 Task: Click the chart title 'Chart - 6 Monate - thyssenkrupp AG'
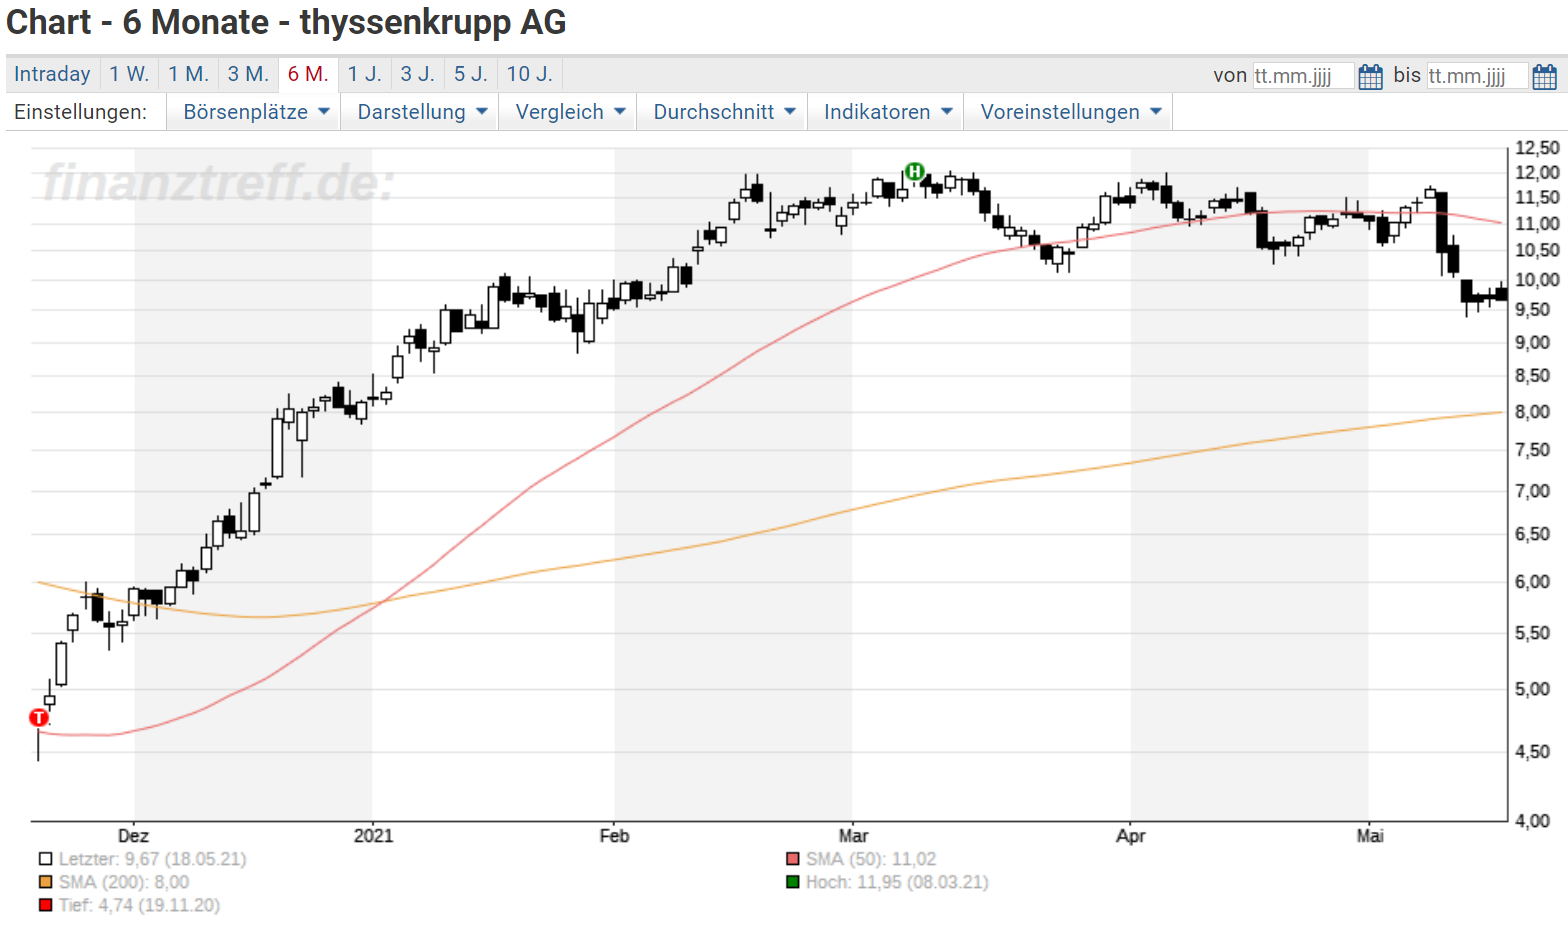286,22
